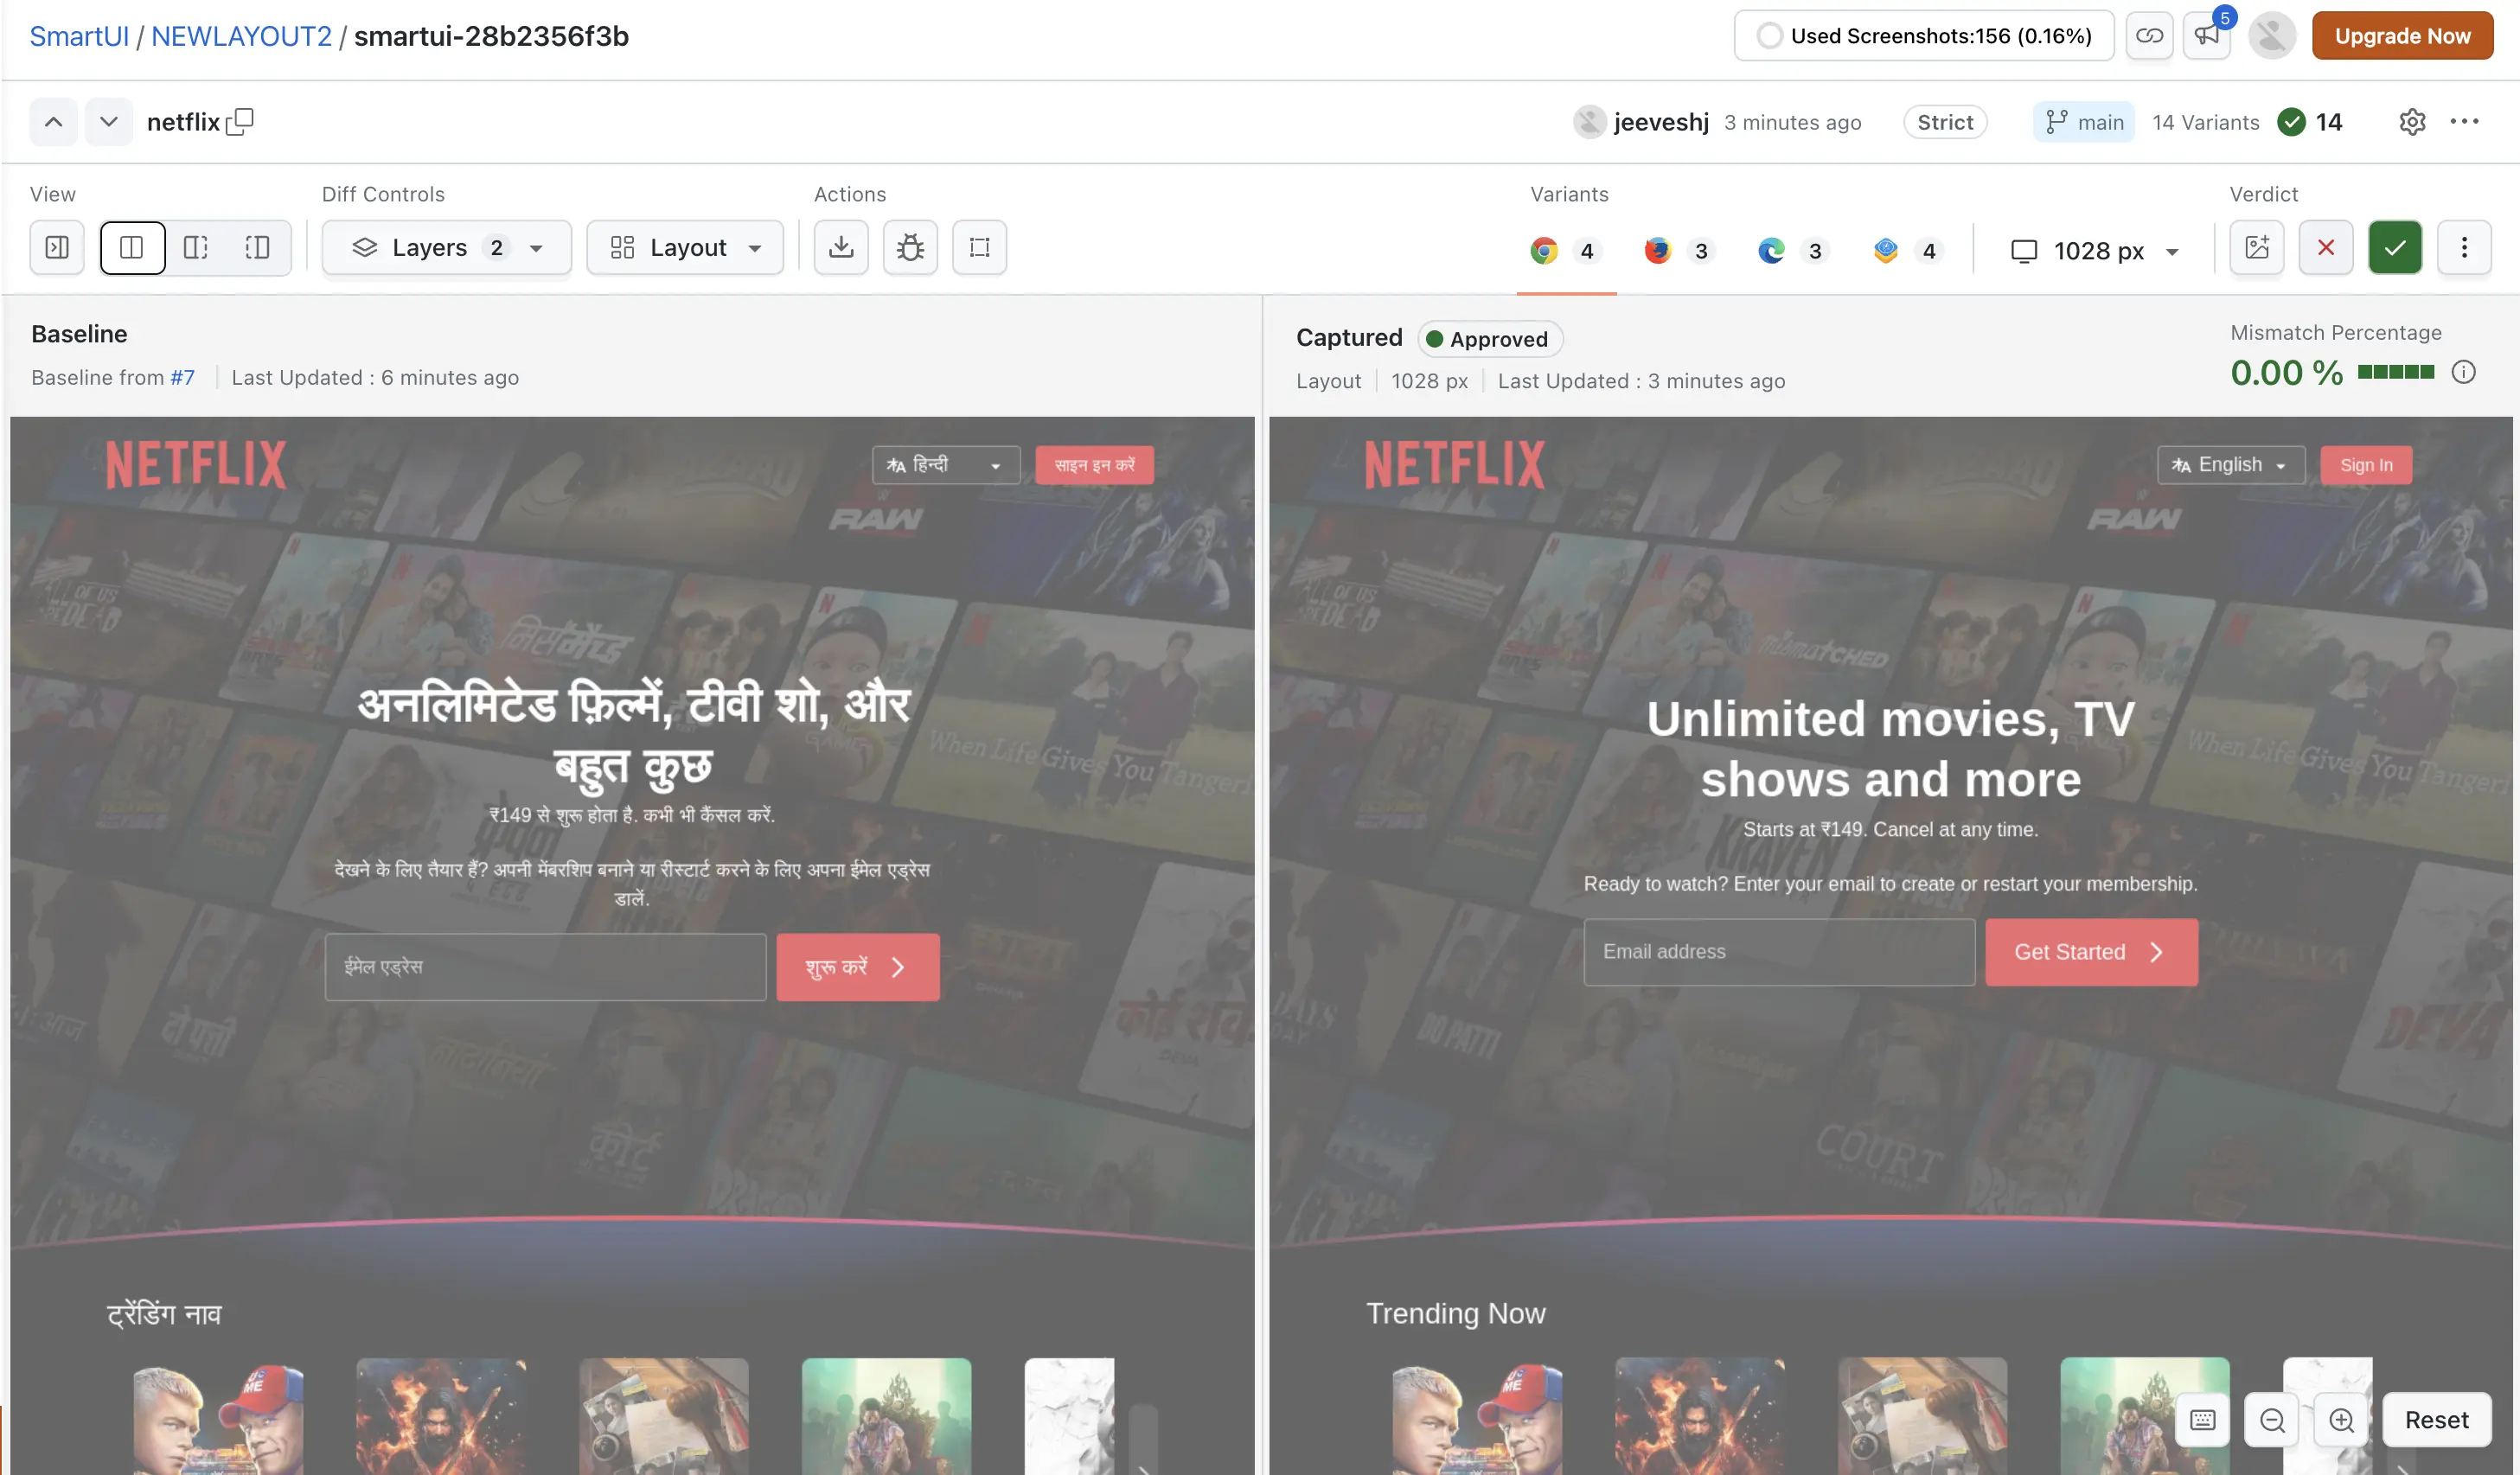Click the Upgrade Now button
Viewport: 2520px width, 1475px height.
(2402, 36)
